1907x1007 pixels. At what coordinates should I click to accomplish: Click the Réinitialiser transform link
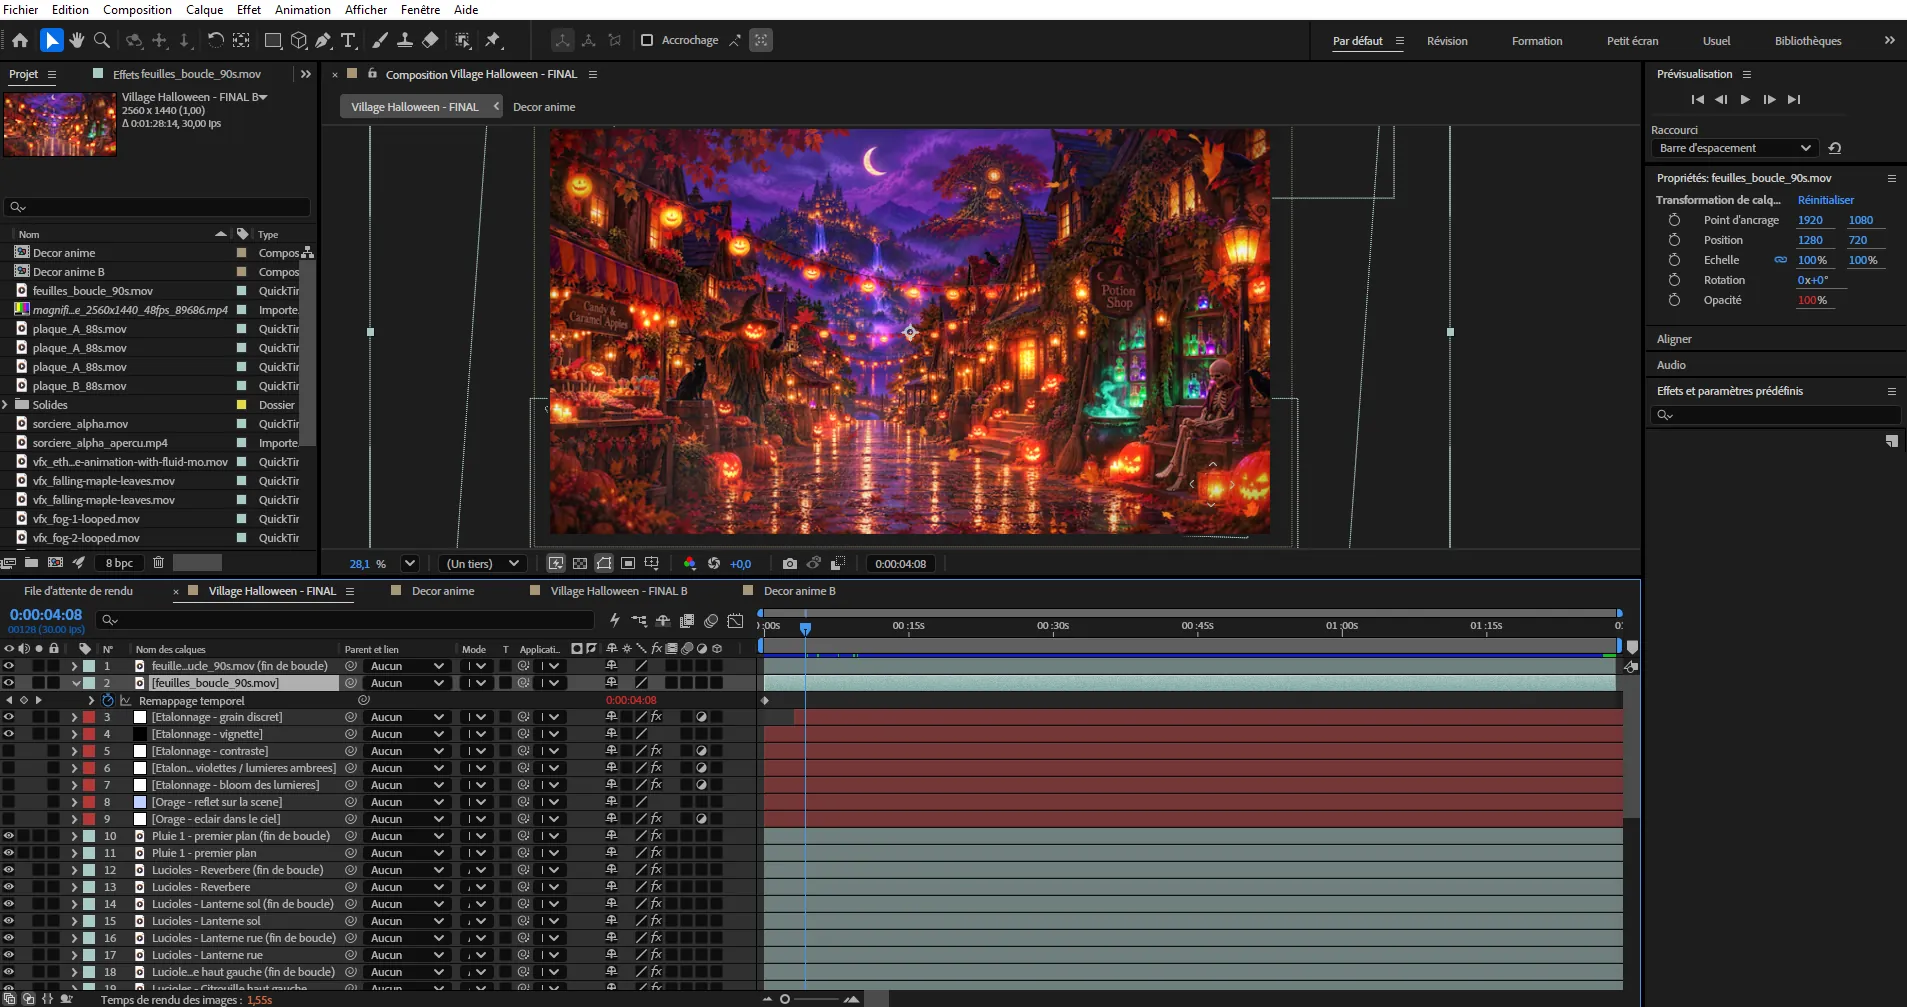(x=1825, y=200)
